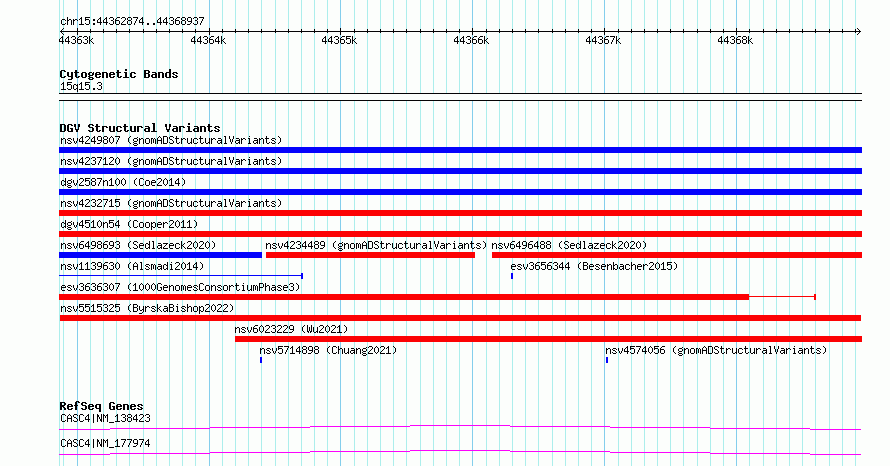This screenshot has width=890, height=466.
Task: Click the 44367k ruler tick label
Action: [x=603, y=40]
